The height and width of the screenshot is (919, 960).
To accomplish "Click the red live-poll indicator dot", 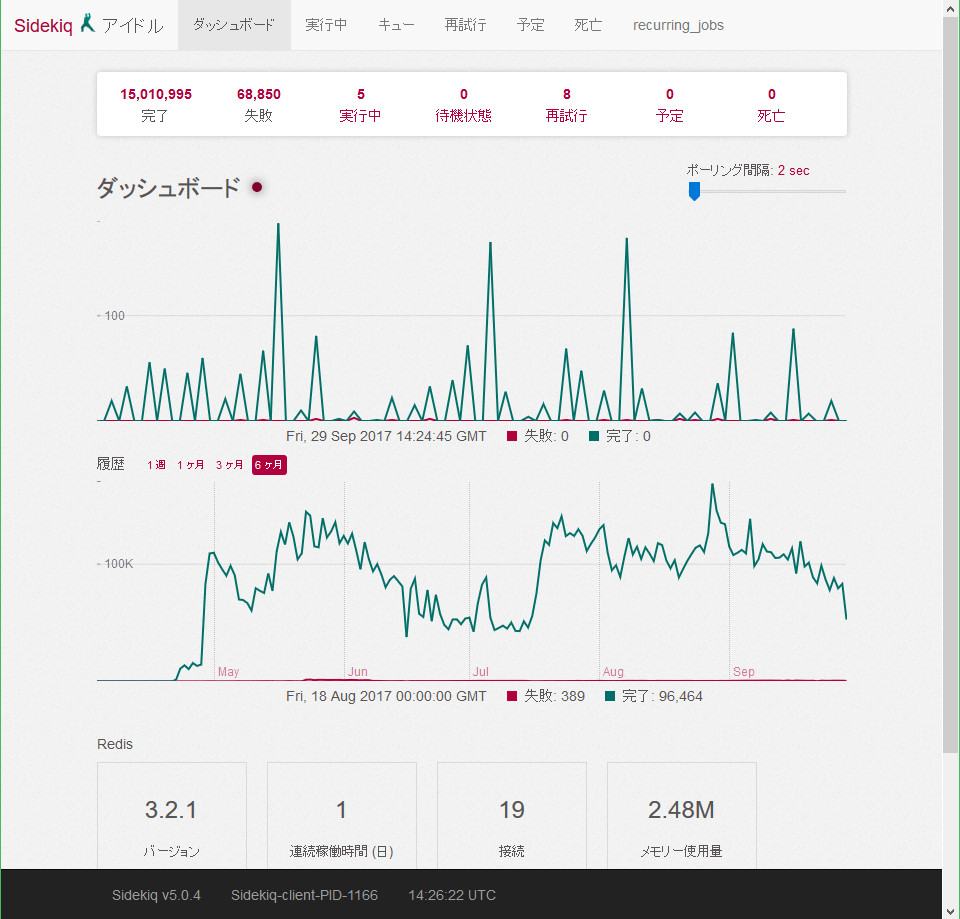I will (257, 187).
